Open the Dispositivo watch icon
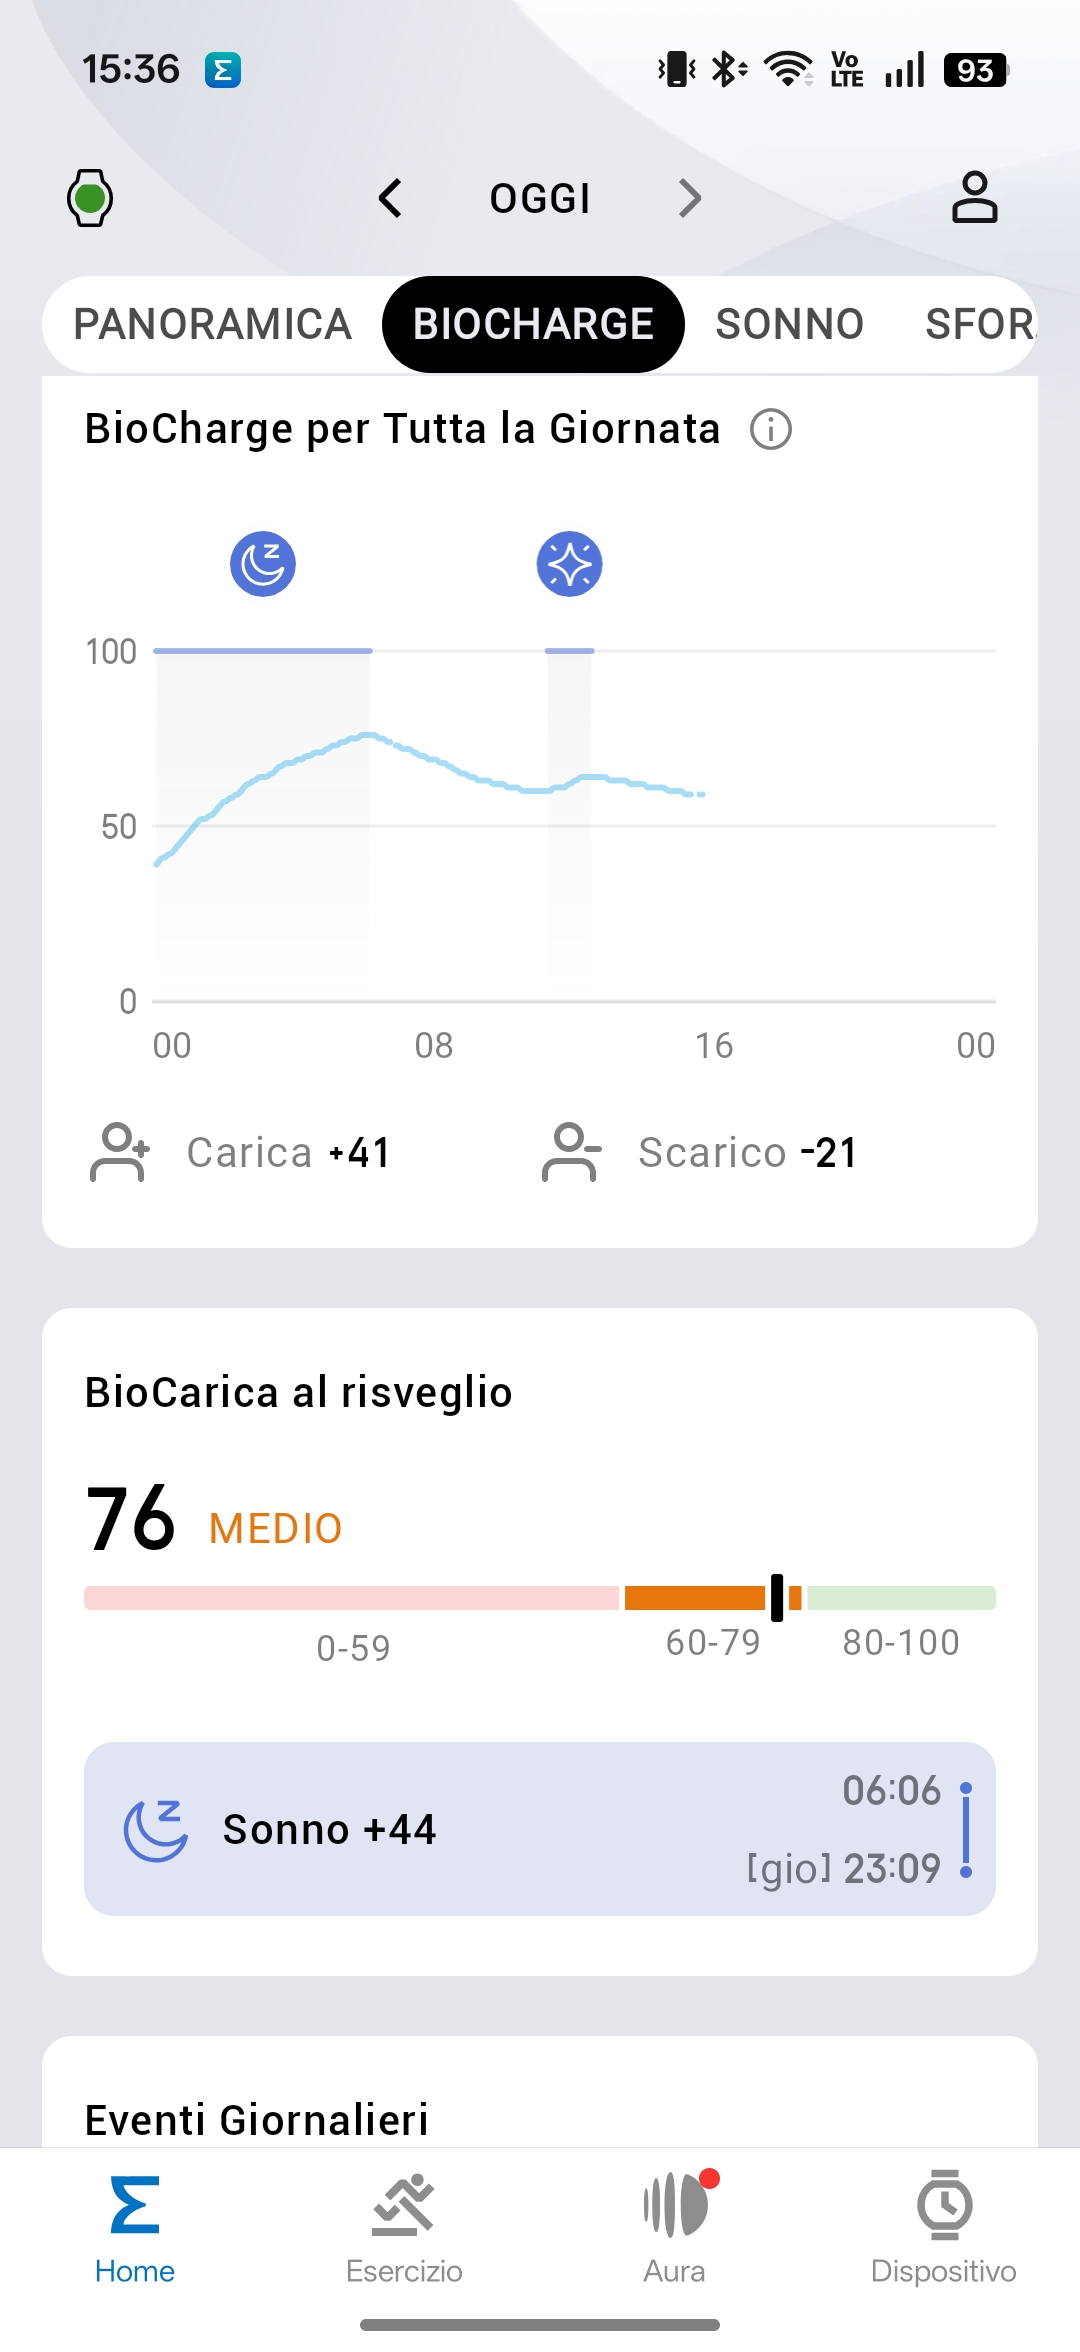The image size is (1080, 2352). point(944,2205)
